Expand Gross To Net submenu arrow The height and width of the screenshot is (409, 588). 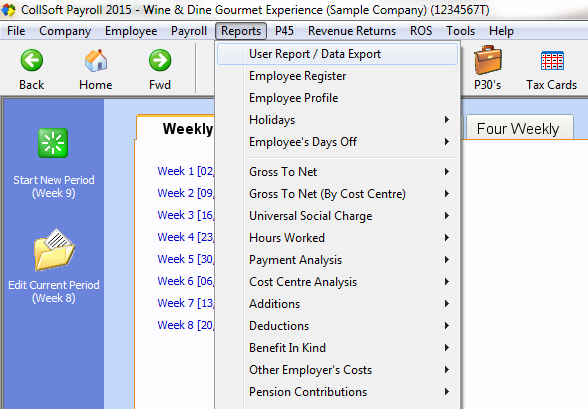coord(447,172)
